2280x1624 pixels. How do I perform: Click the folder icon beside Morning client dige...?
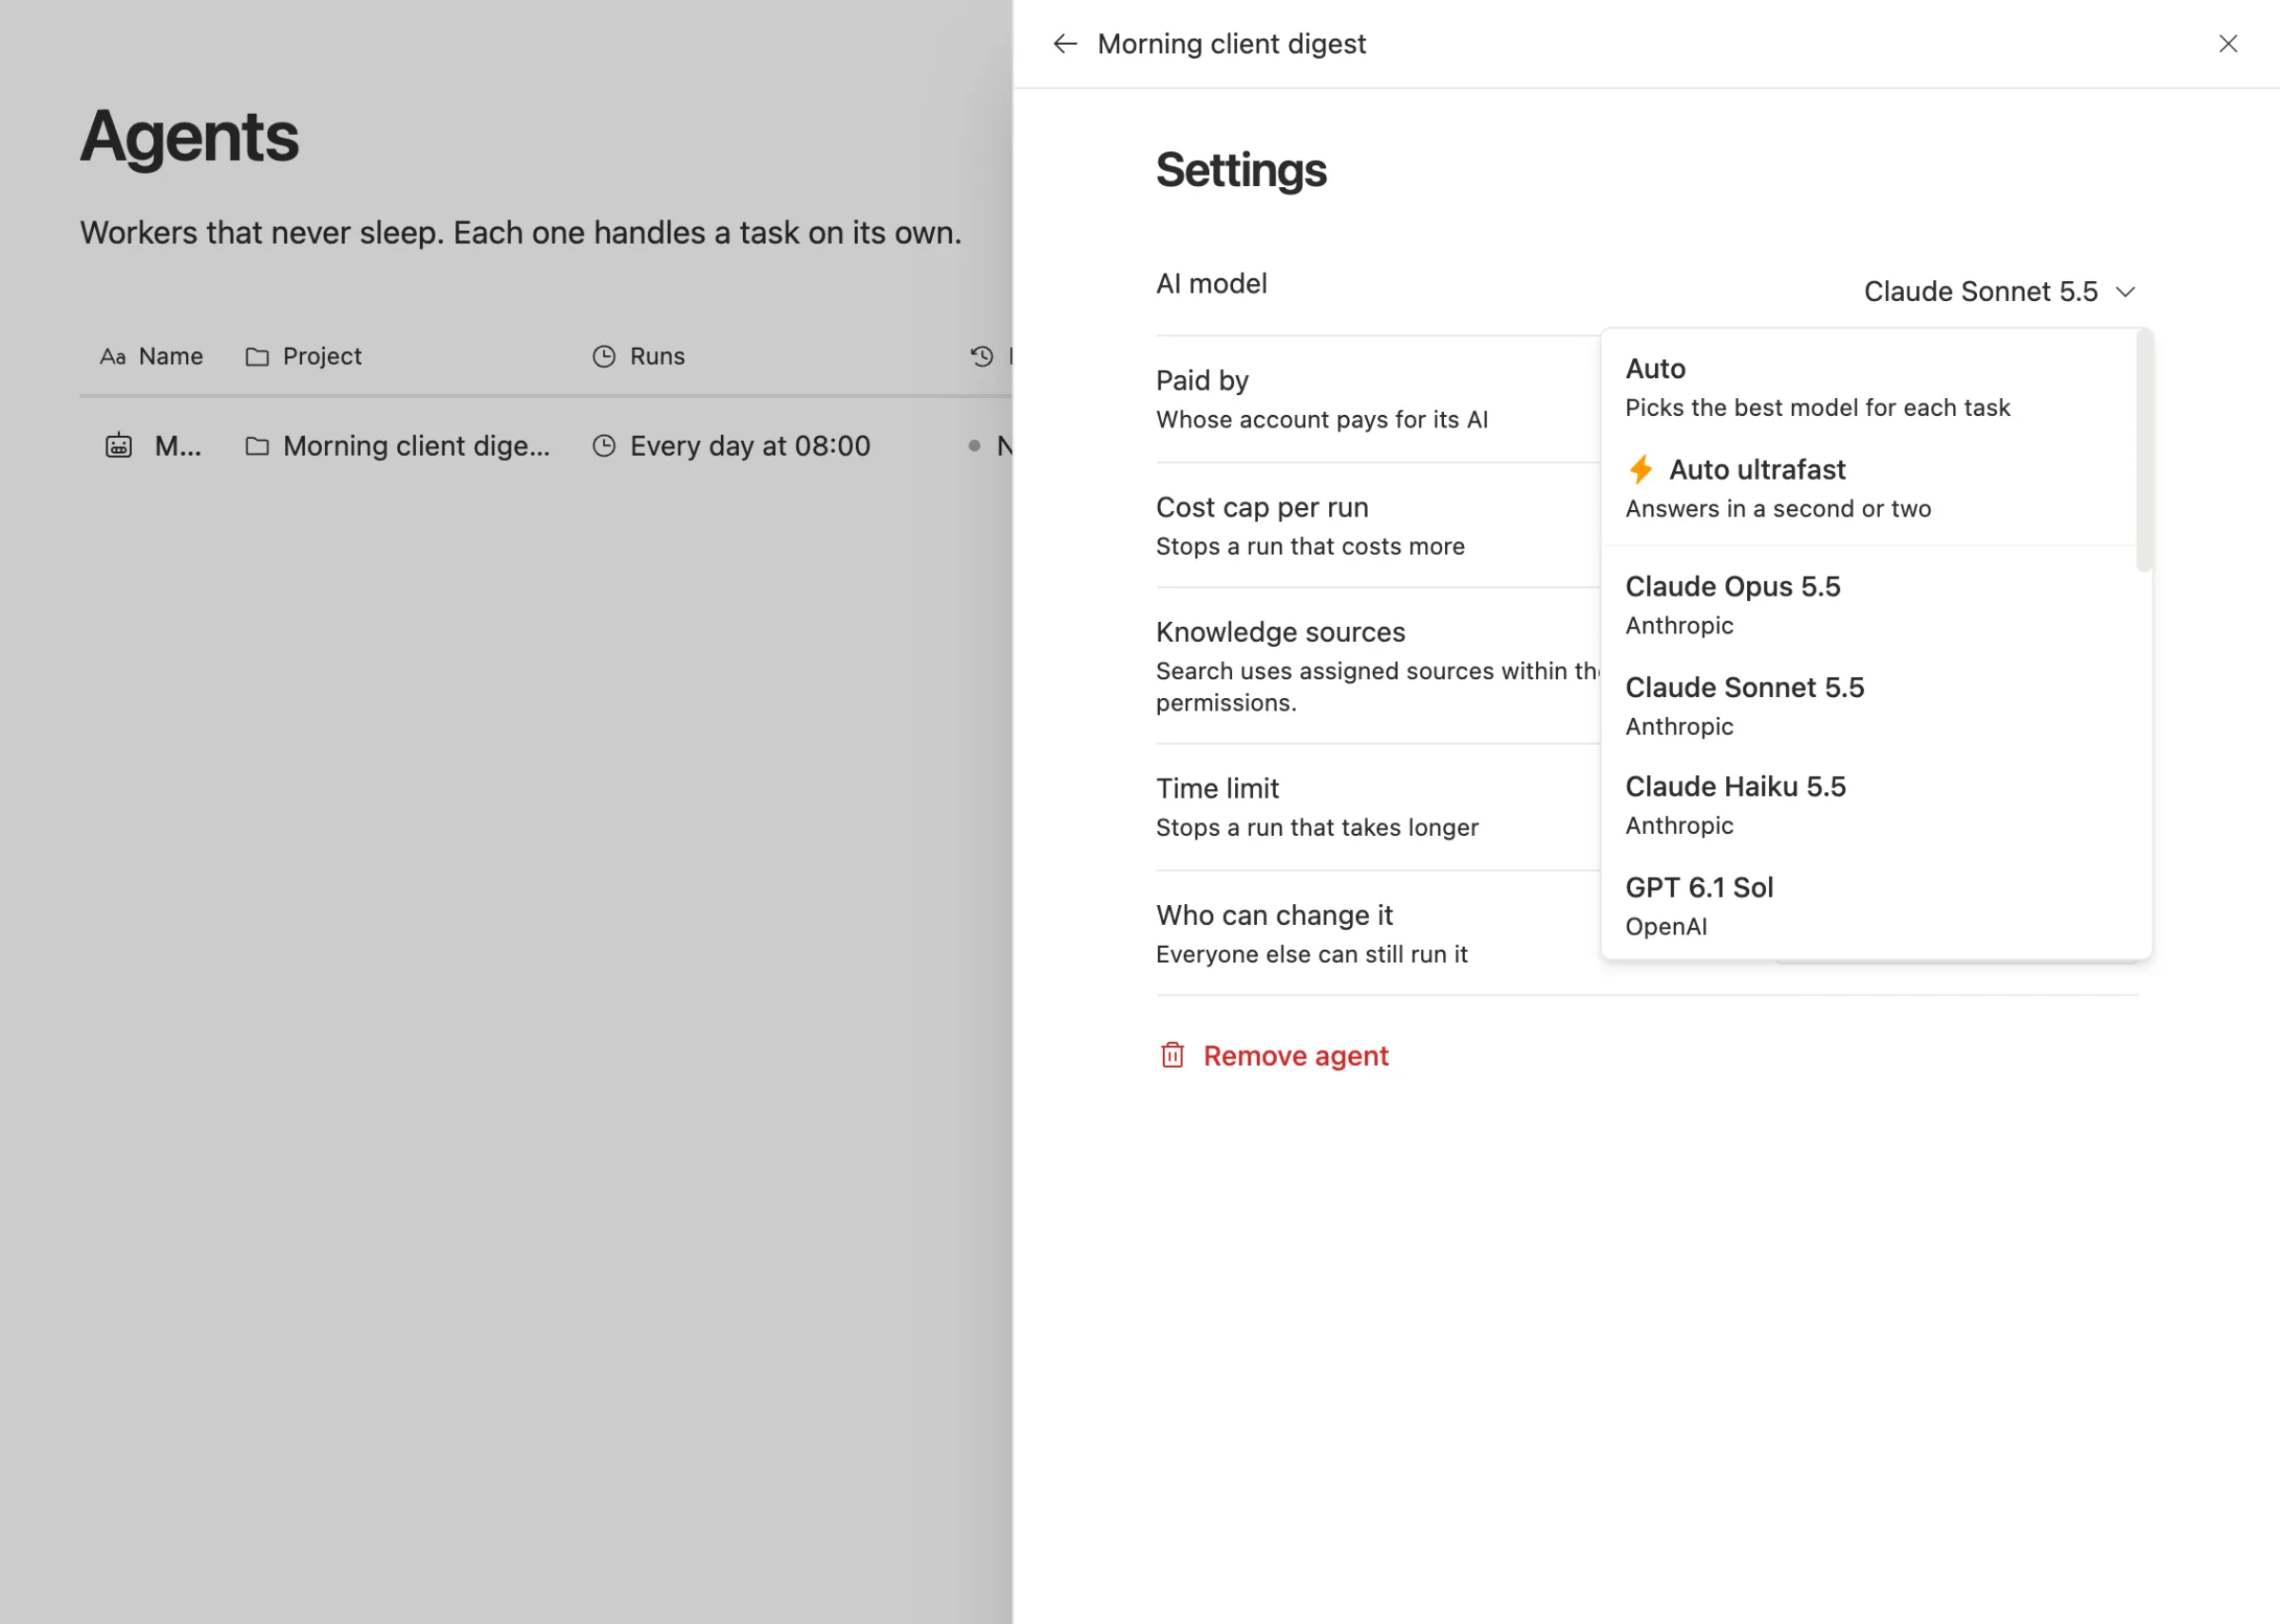click(x=257, y=446)
